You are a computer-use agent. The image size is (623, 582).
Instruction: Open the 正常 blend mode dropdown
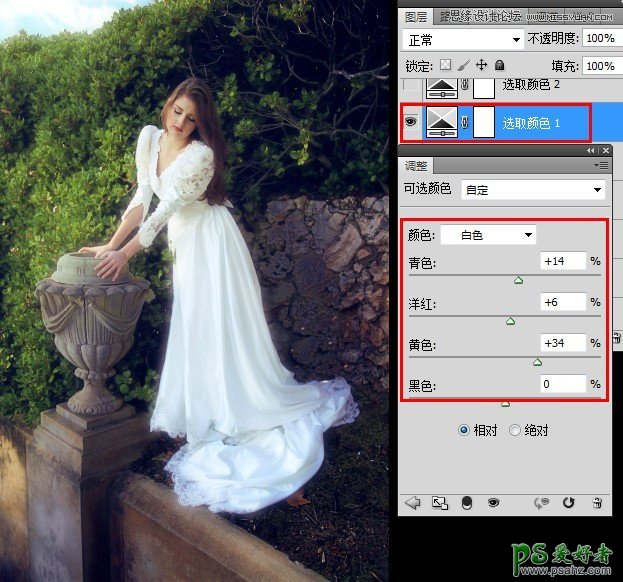click(464, 39)
